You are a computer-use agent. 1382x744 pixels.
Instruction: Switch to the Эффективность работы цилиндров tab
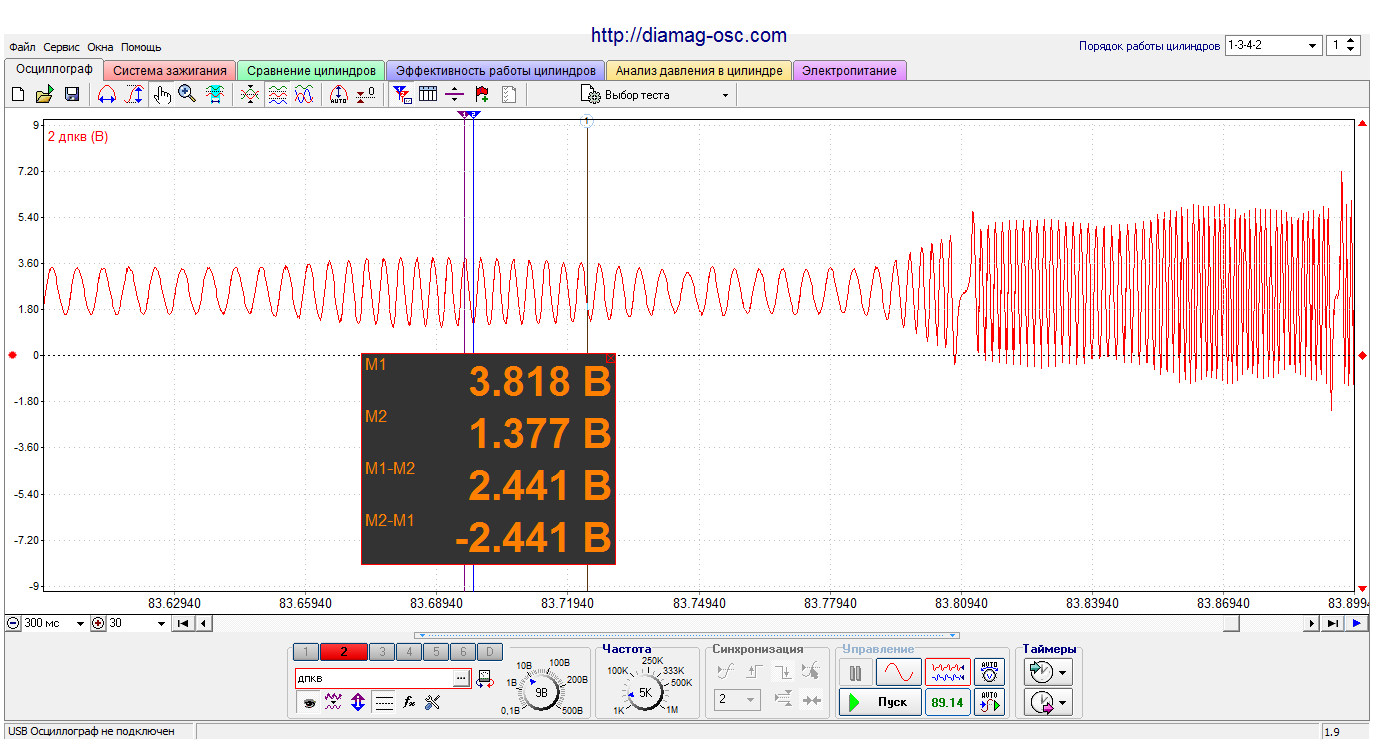click(x=495, y=71)
